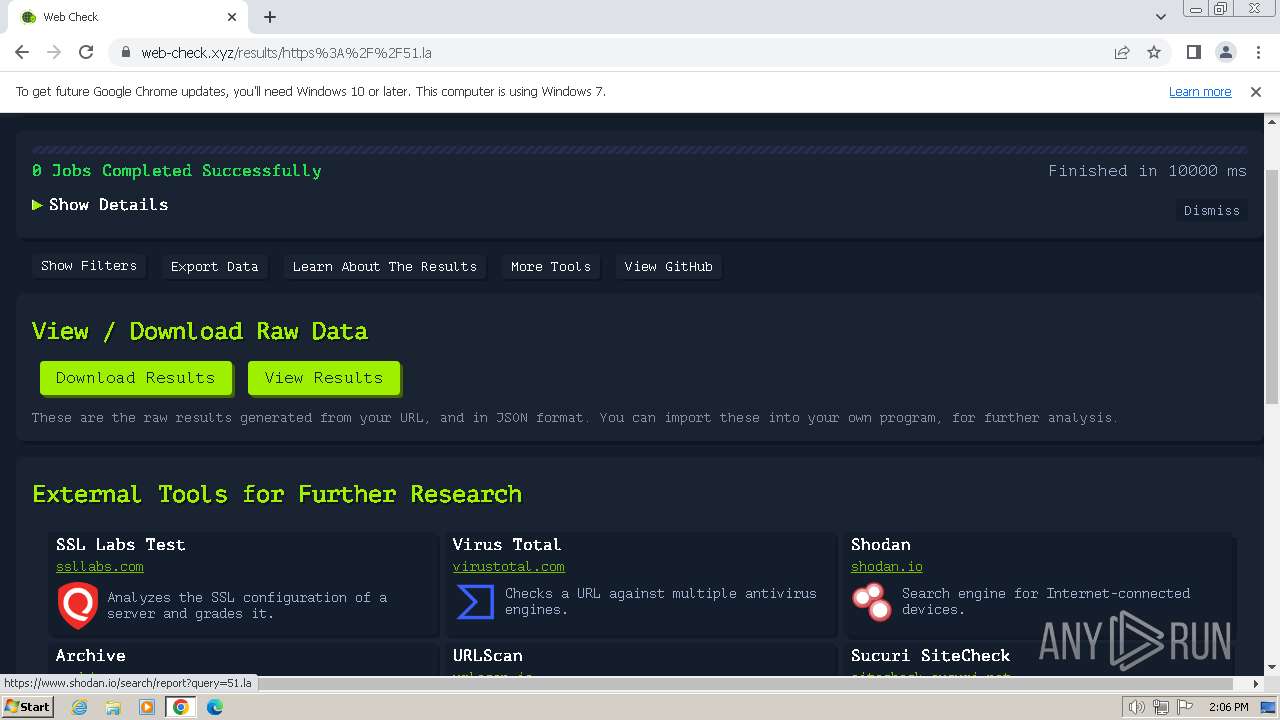Click the SSL Labs shield logo icon

click(x=77, y=606)
